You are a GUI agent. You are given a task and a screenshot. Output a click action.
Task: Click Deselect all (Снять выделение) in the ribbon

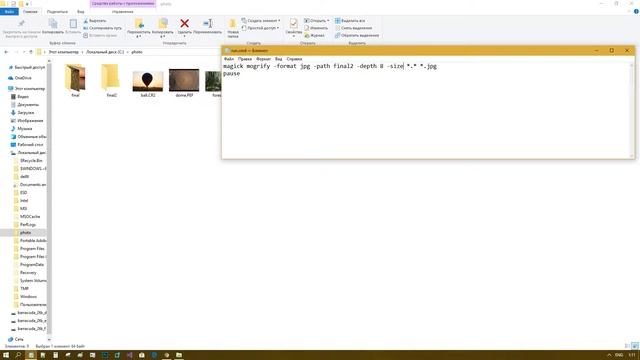coord(353,28)
